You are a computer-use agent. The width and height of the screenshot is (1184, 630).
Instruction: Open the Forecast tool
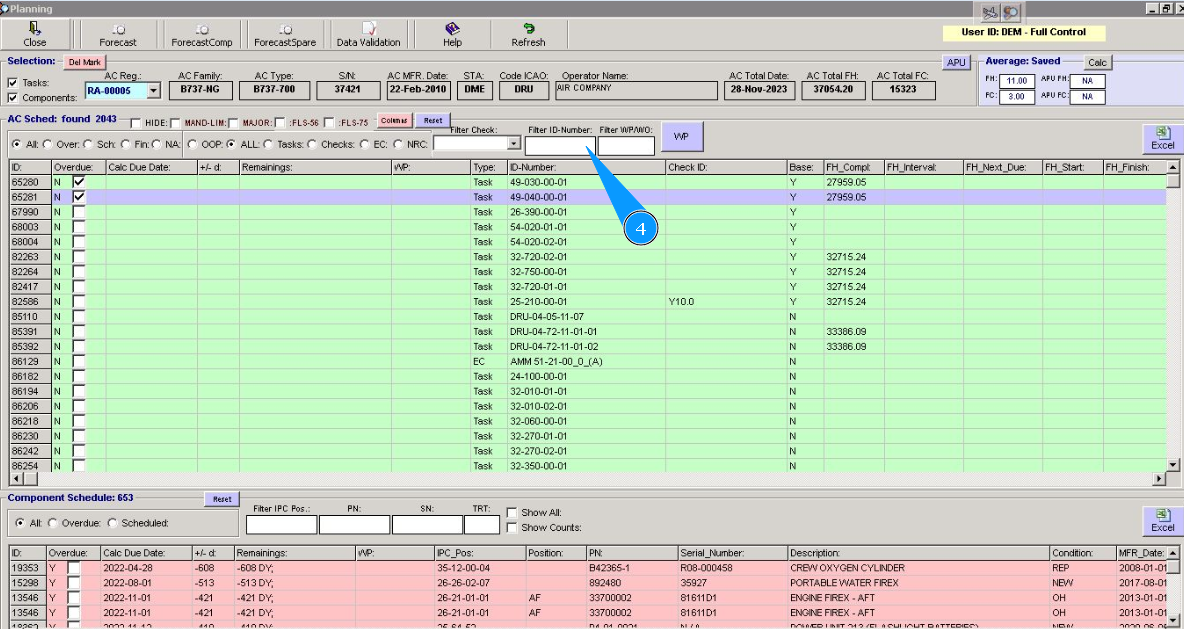118,35
